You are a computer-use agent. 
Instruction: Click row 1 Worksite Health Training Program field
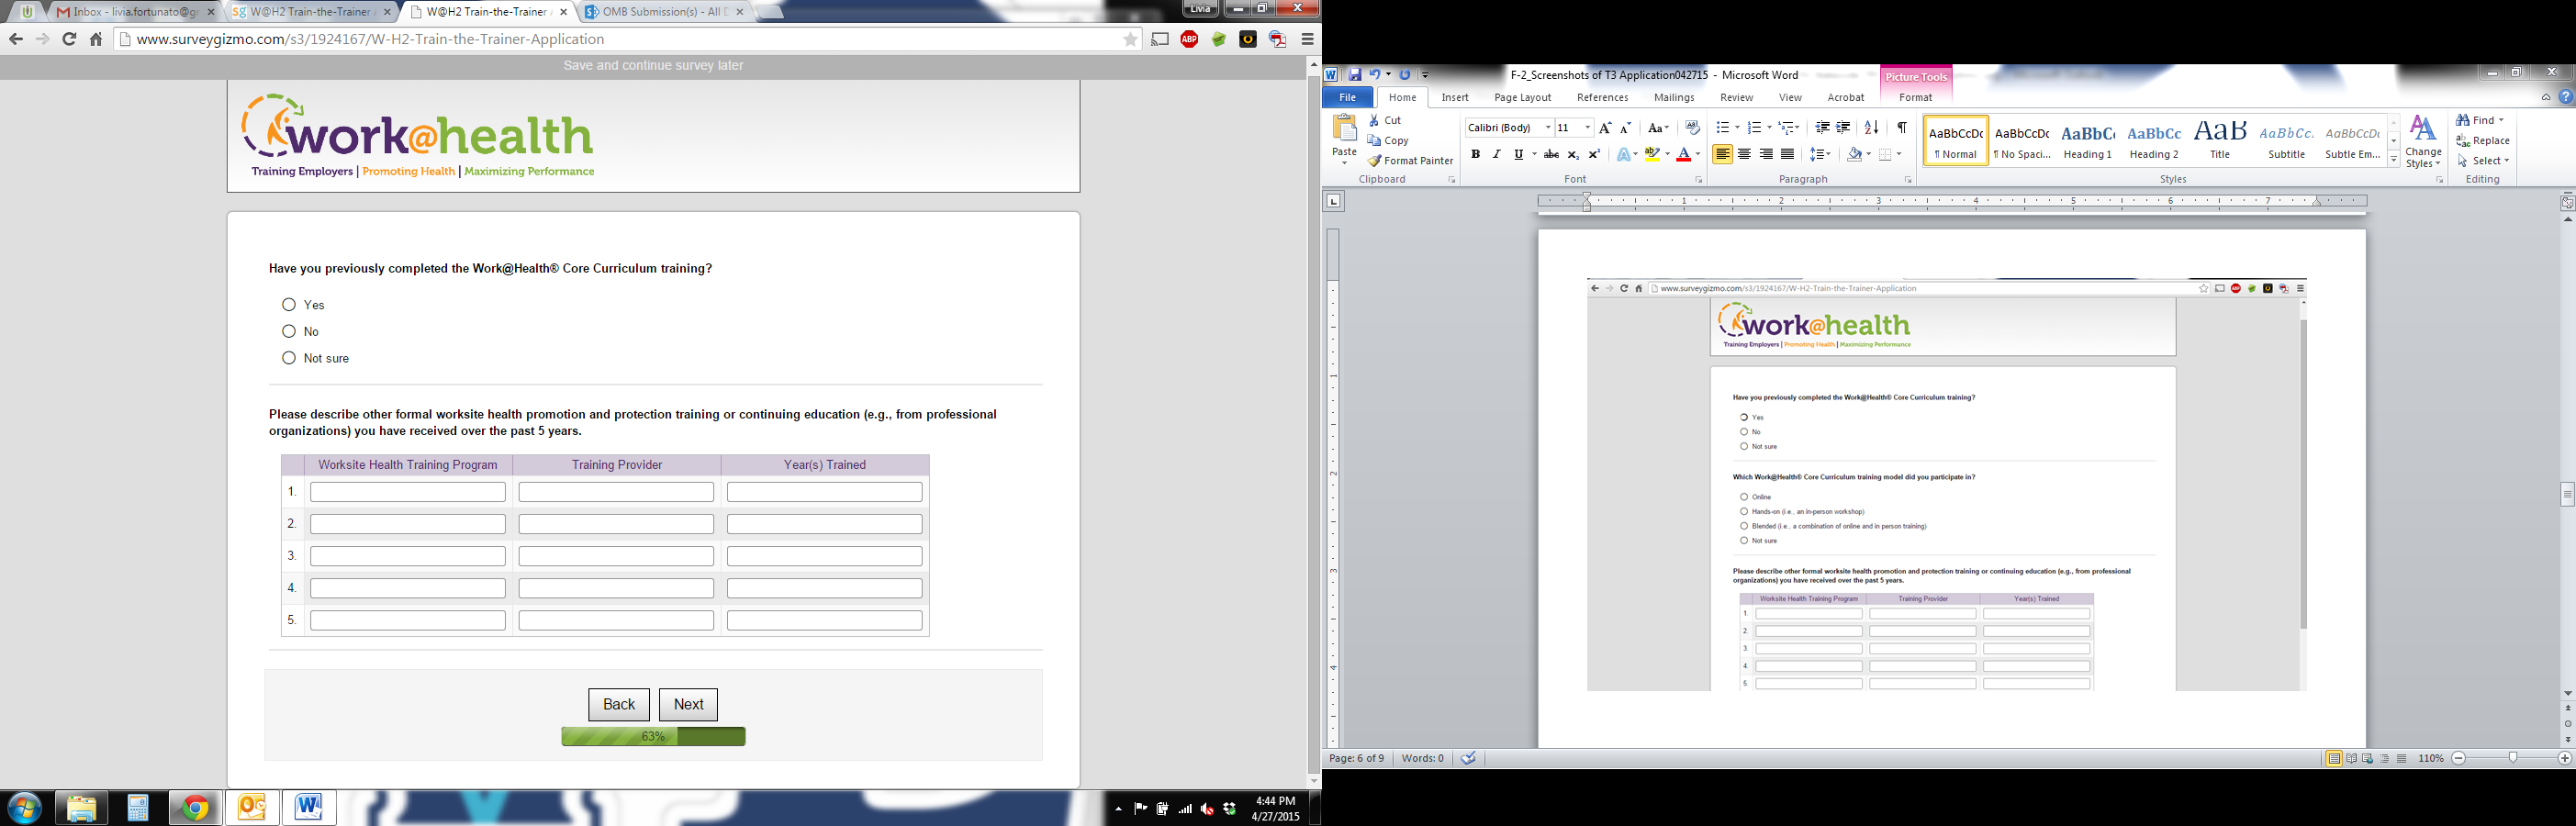(x=408, y=492)
